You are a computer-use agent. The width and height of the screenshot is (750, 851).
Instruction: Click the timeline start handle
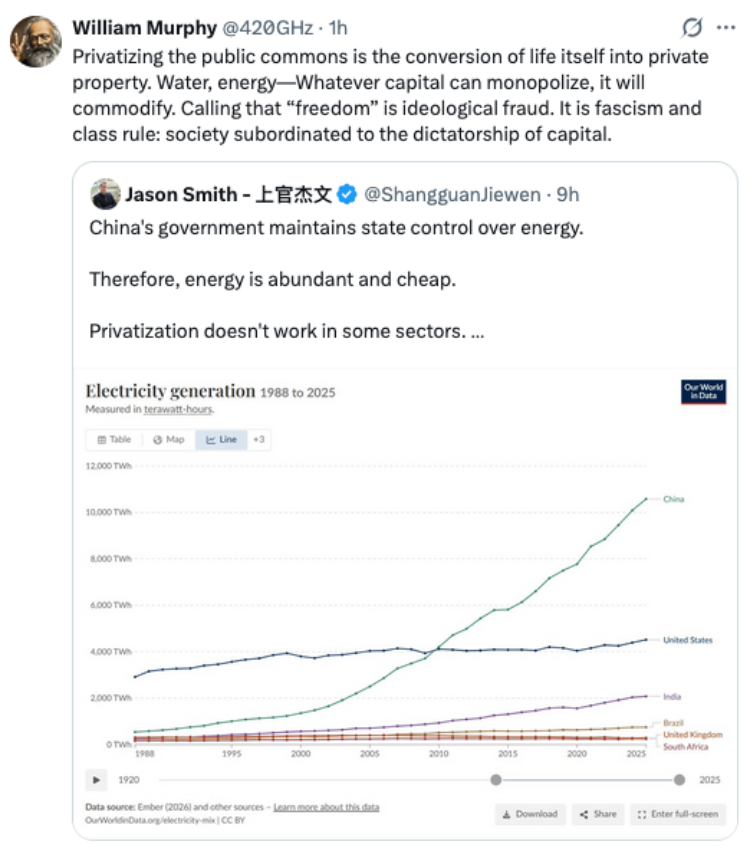495,780
